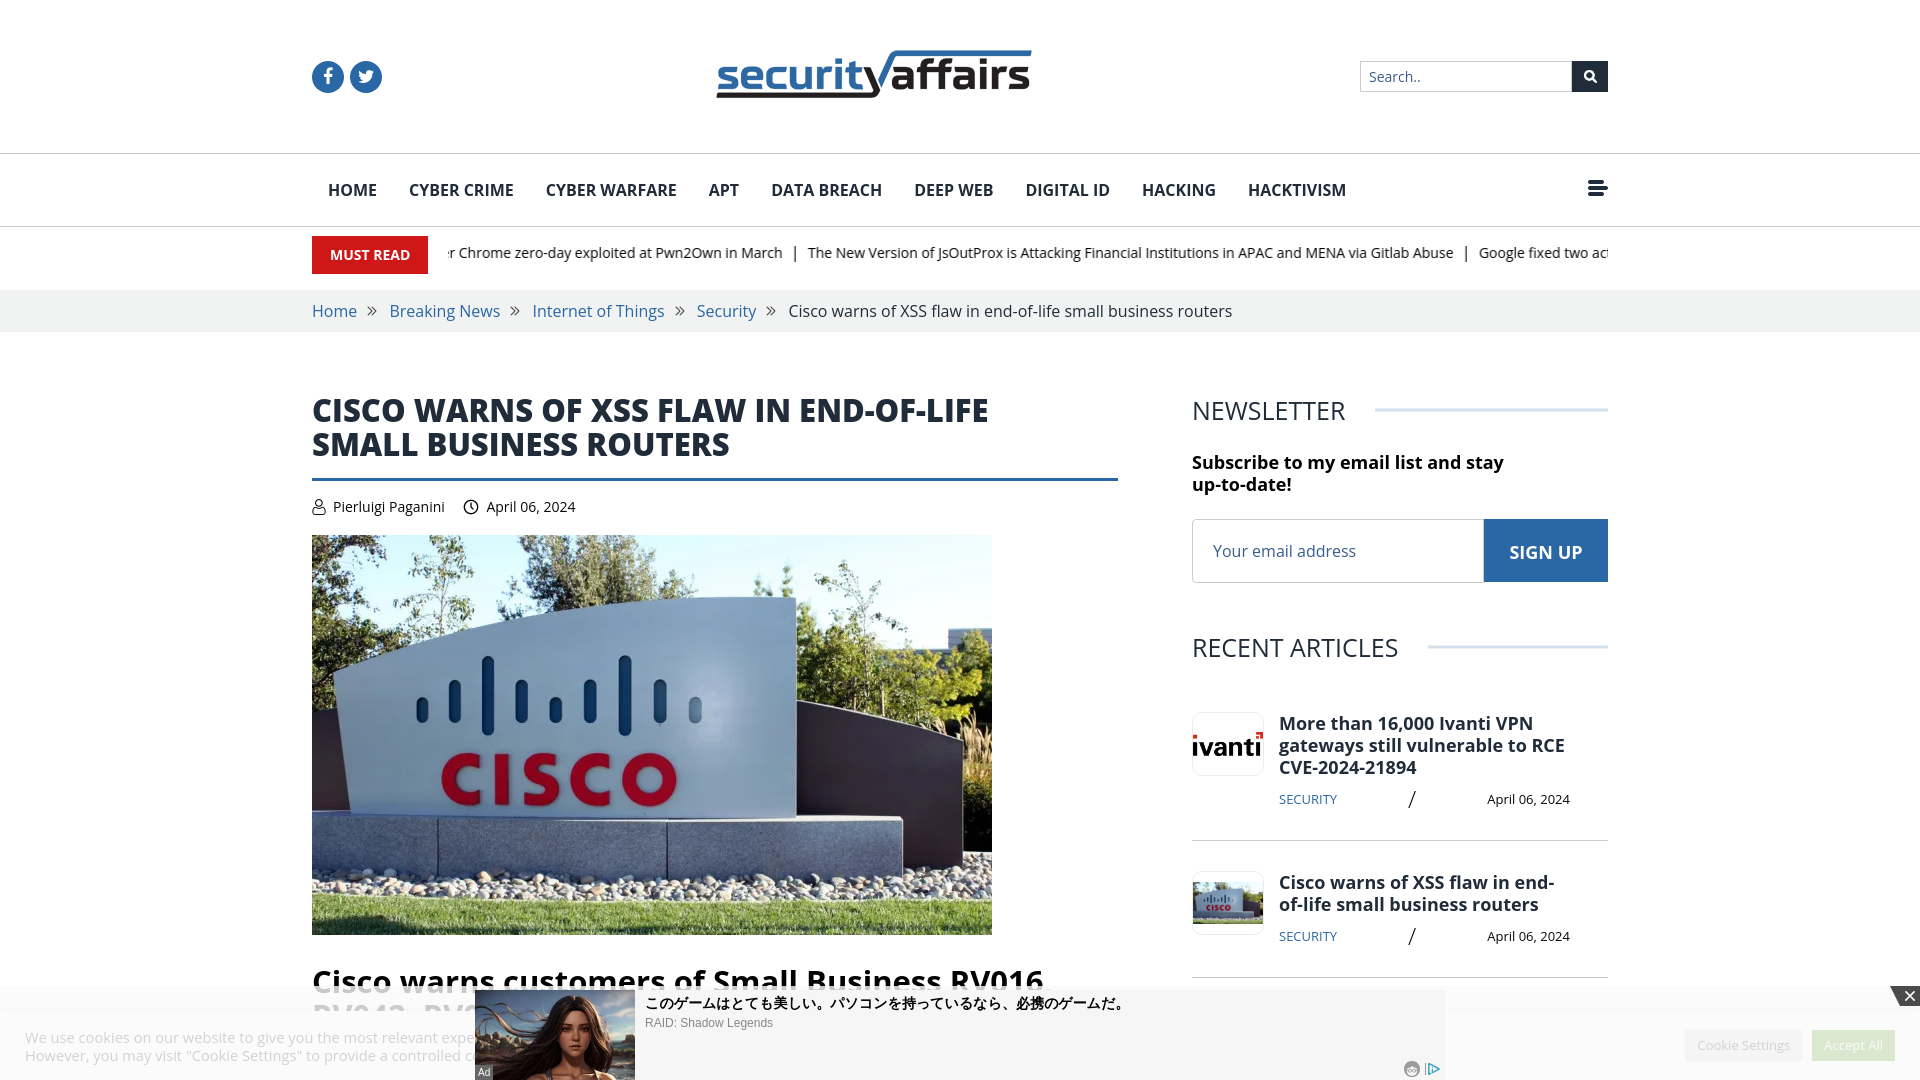This screenshot has width=1920, height=1080.
Task: Click the breadcrumb home icon
Action: 334,311
